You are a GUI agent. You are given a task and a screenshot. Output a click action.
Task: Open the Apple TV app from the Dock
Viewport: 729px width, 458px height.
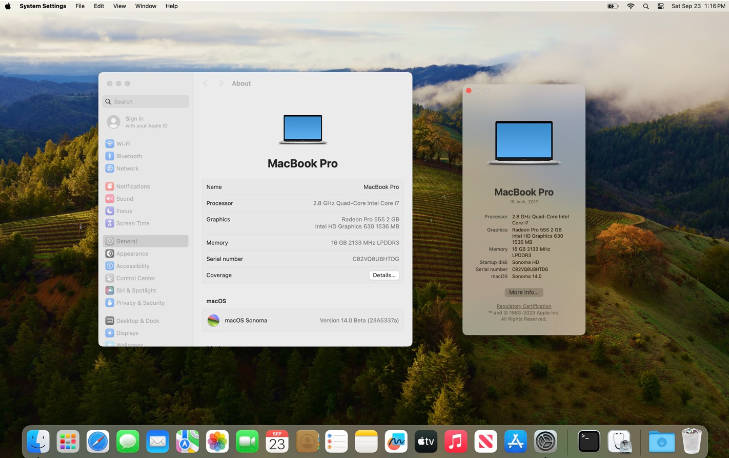click(426, 441)
